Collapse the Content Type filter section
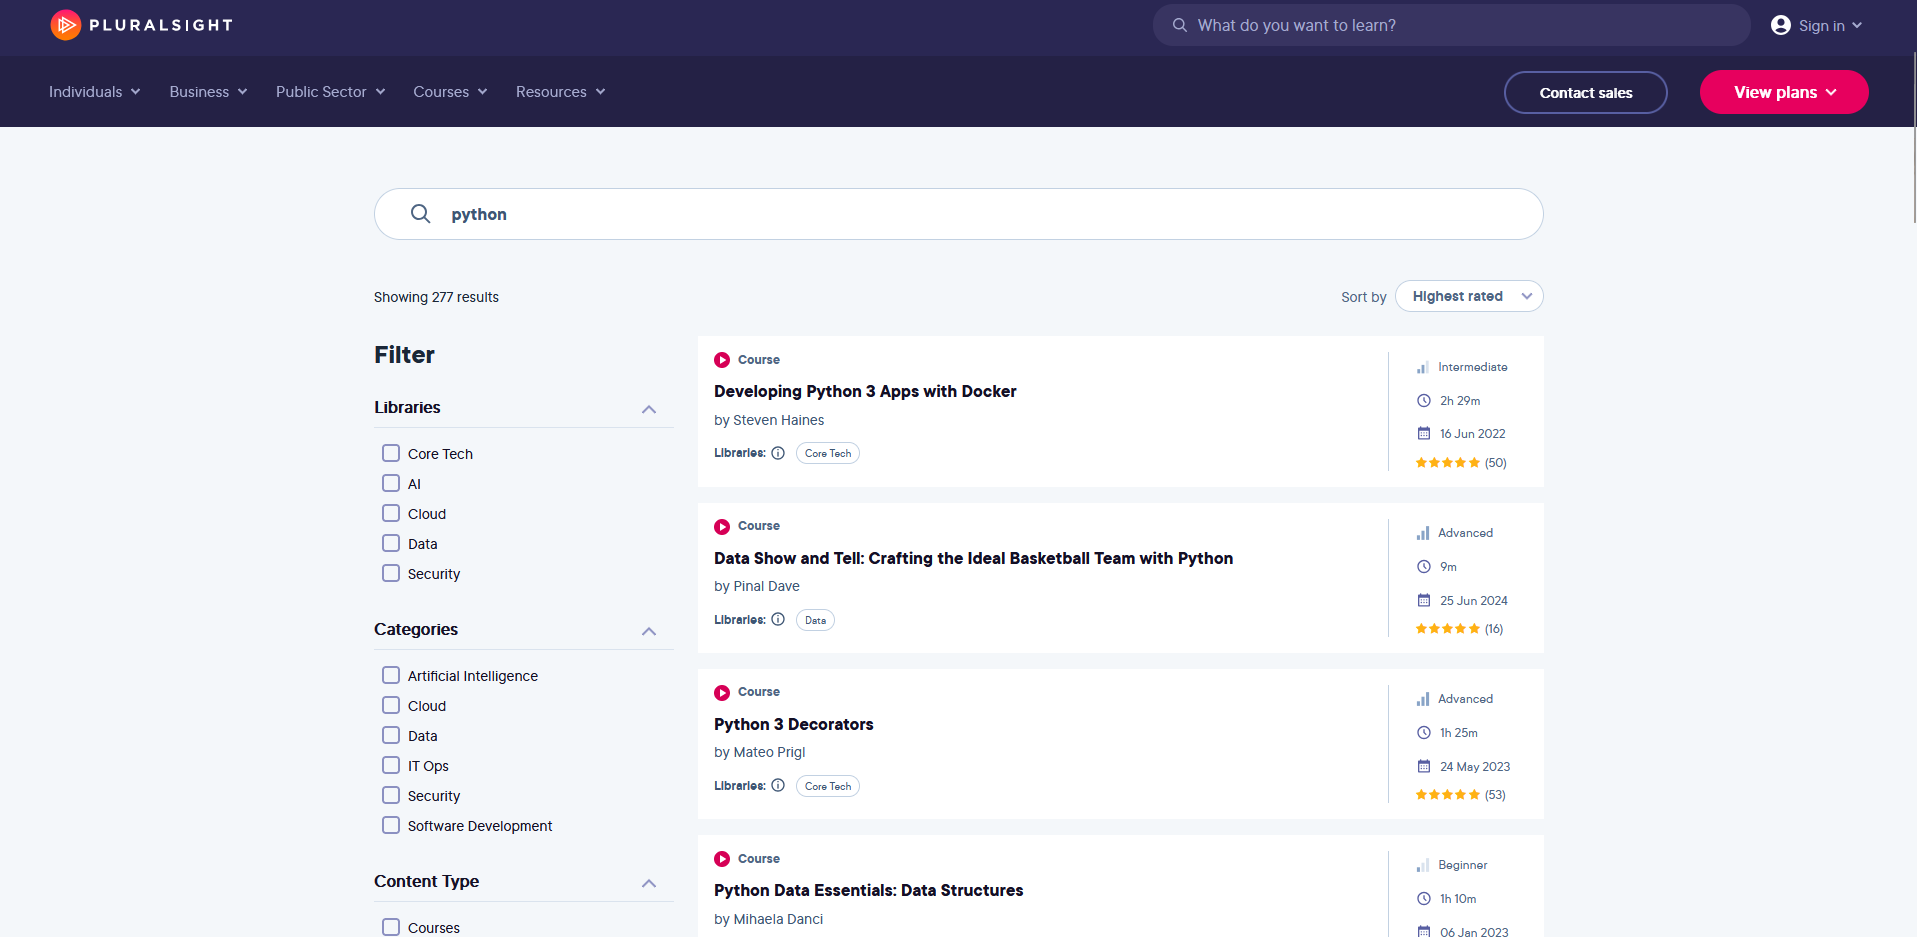 (649, 883)
